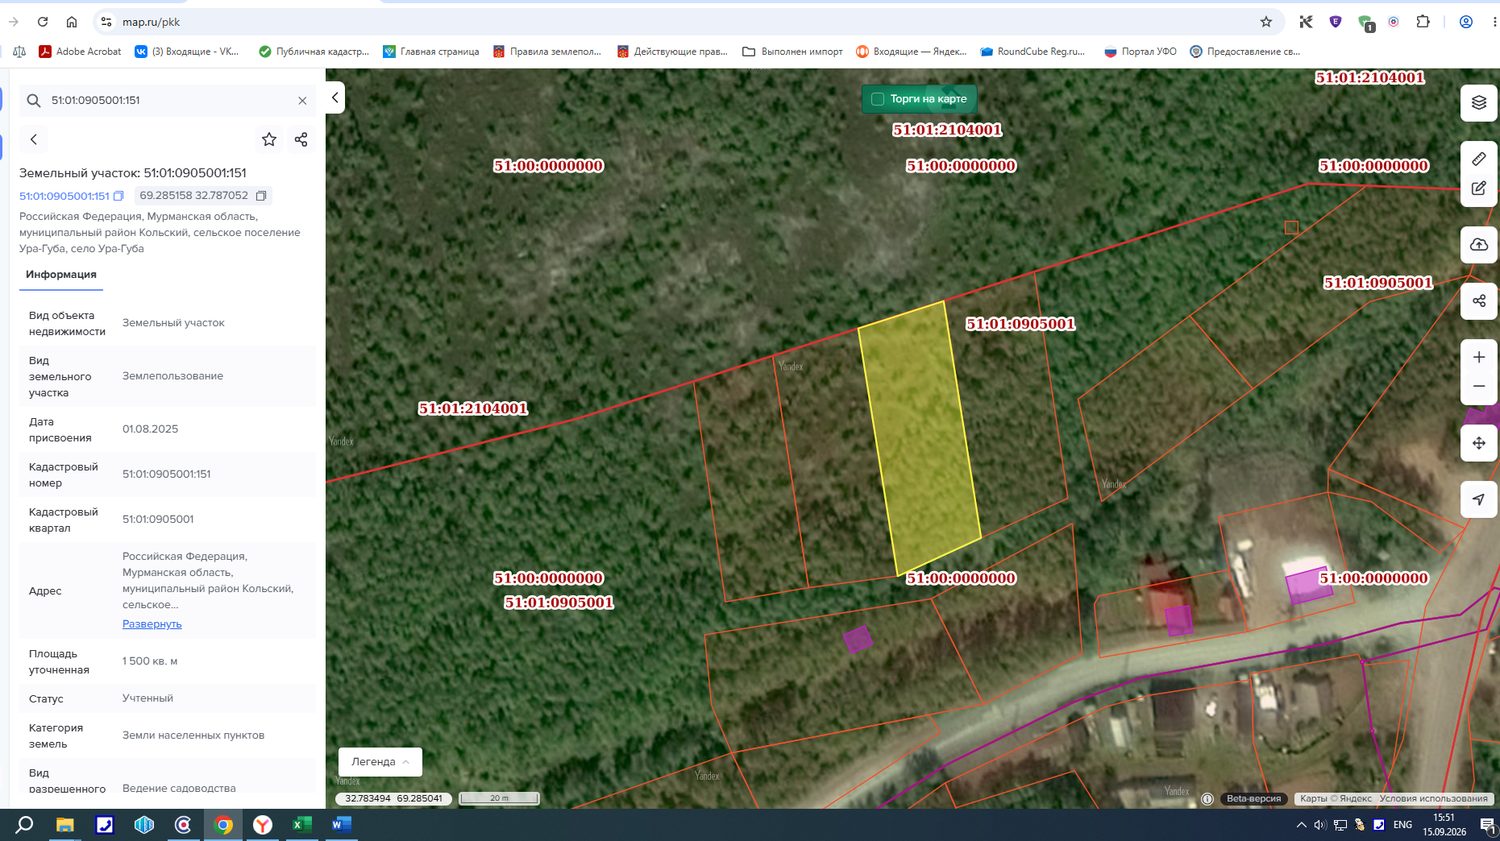Viewport: 1500px width, 841px height.
Task: Open the Adobe Acrobat bookmark
Action: [80, 51]
